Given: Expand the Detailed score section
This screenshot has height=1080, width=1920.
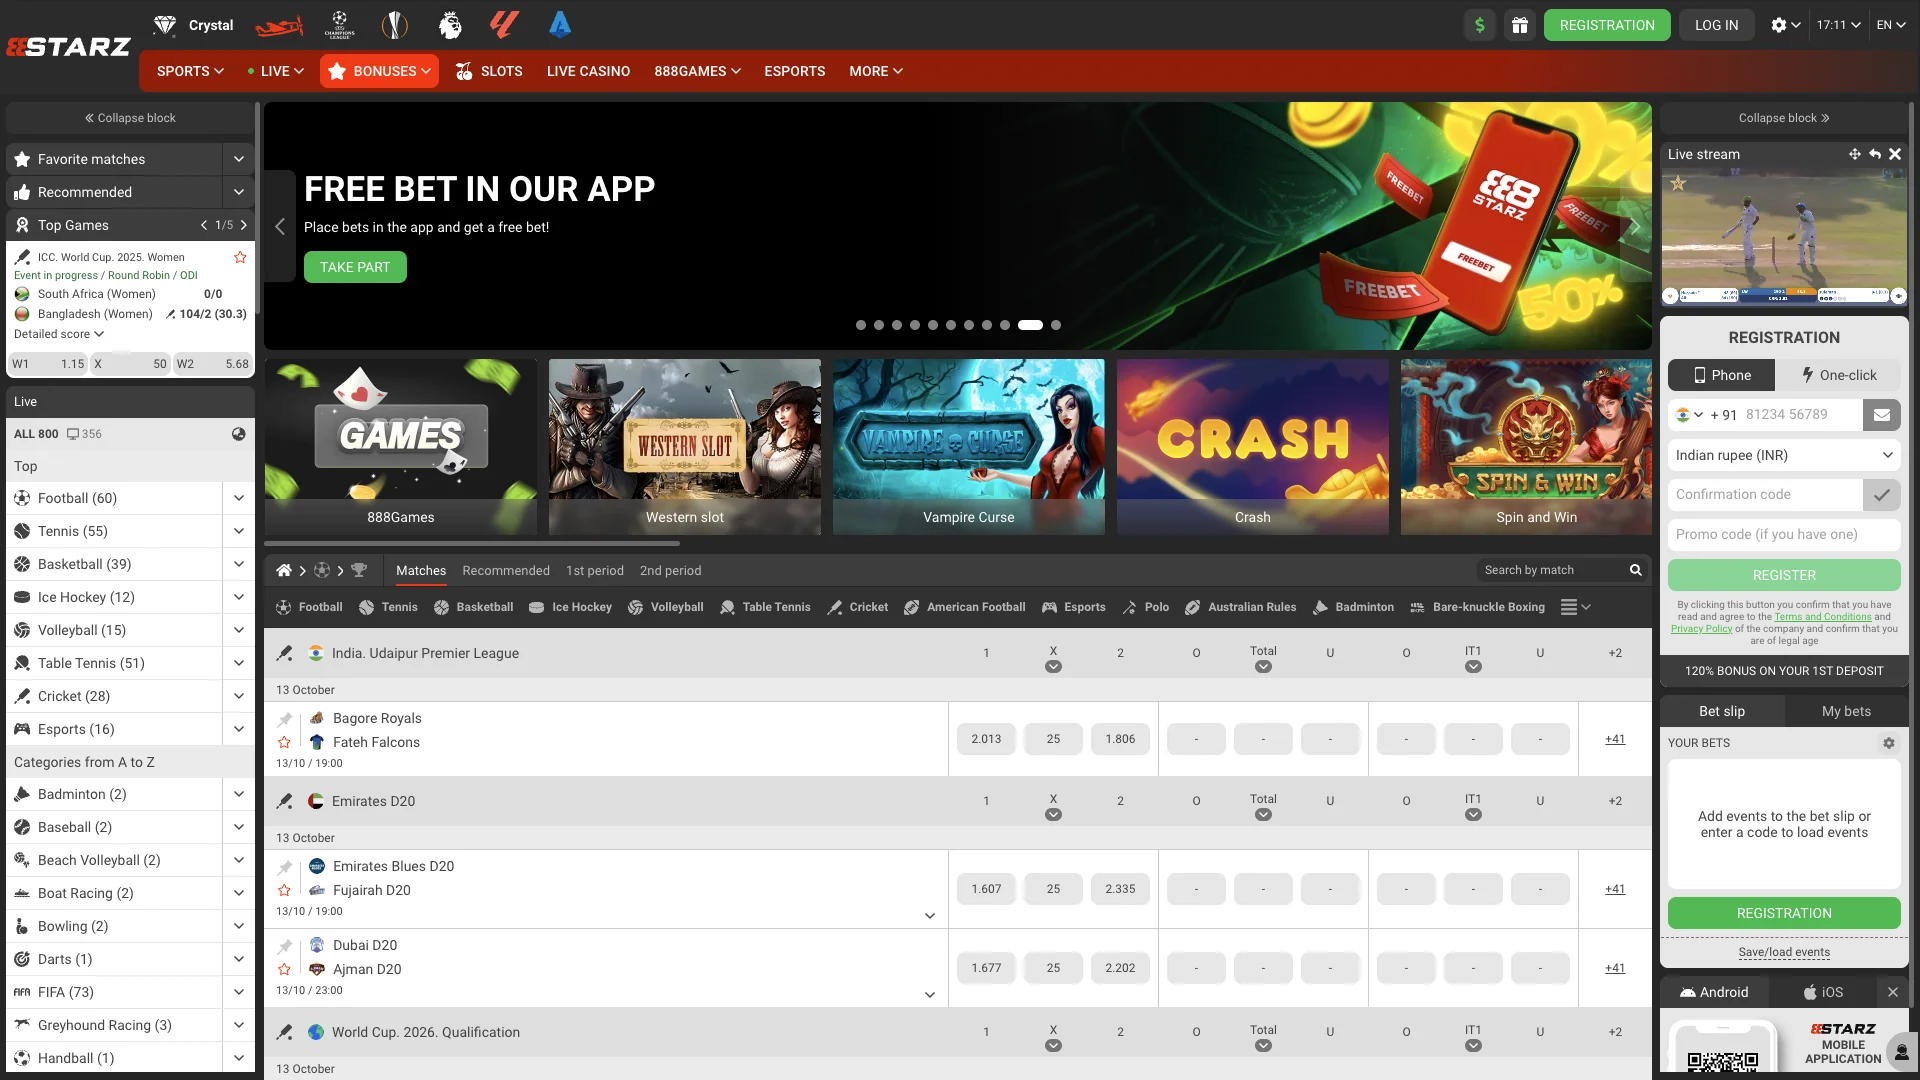Looking at the screenshot, I should click(57, 334).
